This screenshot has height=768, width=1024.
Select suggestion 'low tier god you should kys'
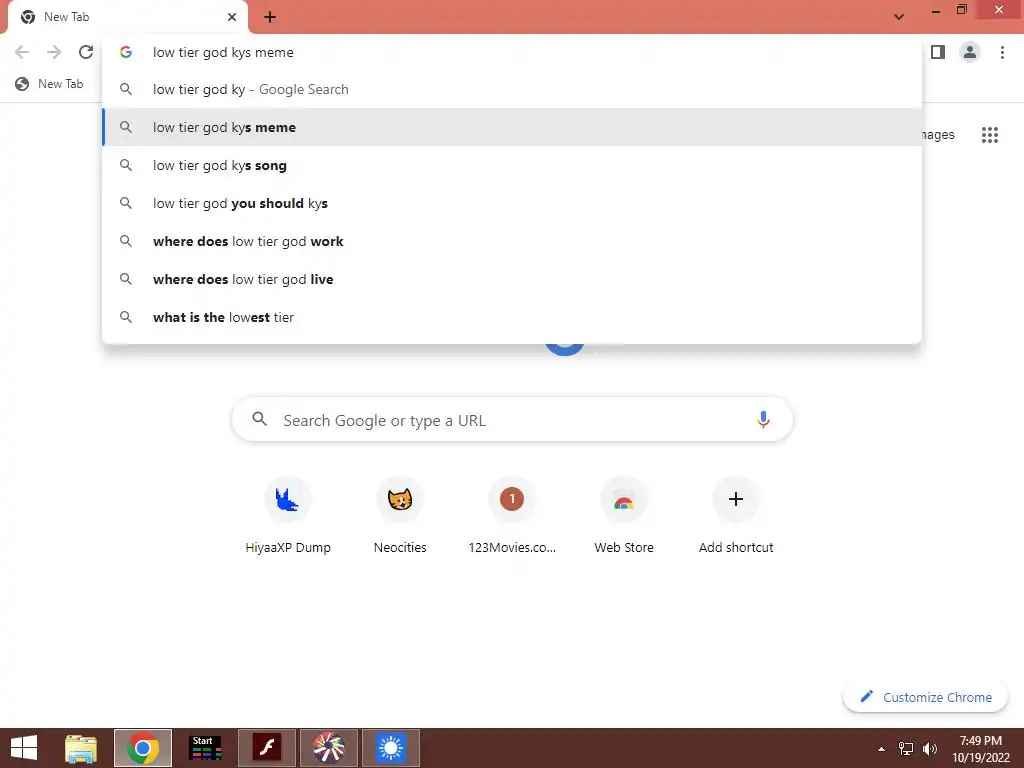click(512, 203)
